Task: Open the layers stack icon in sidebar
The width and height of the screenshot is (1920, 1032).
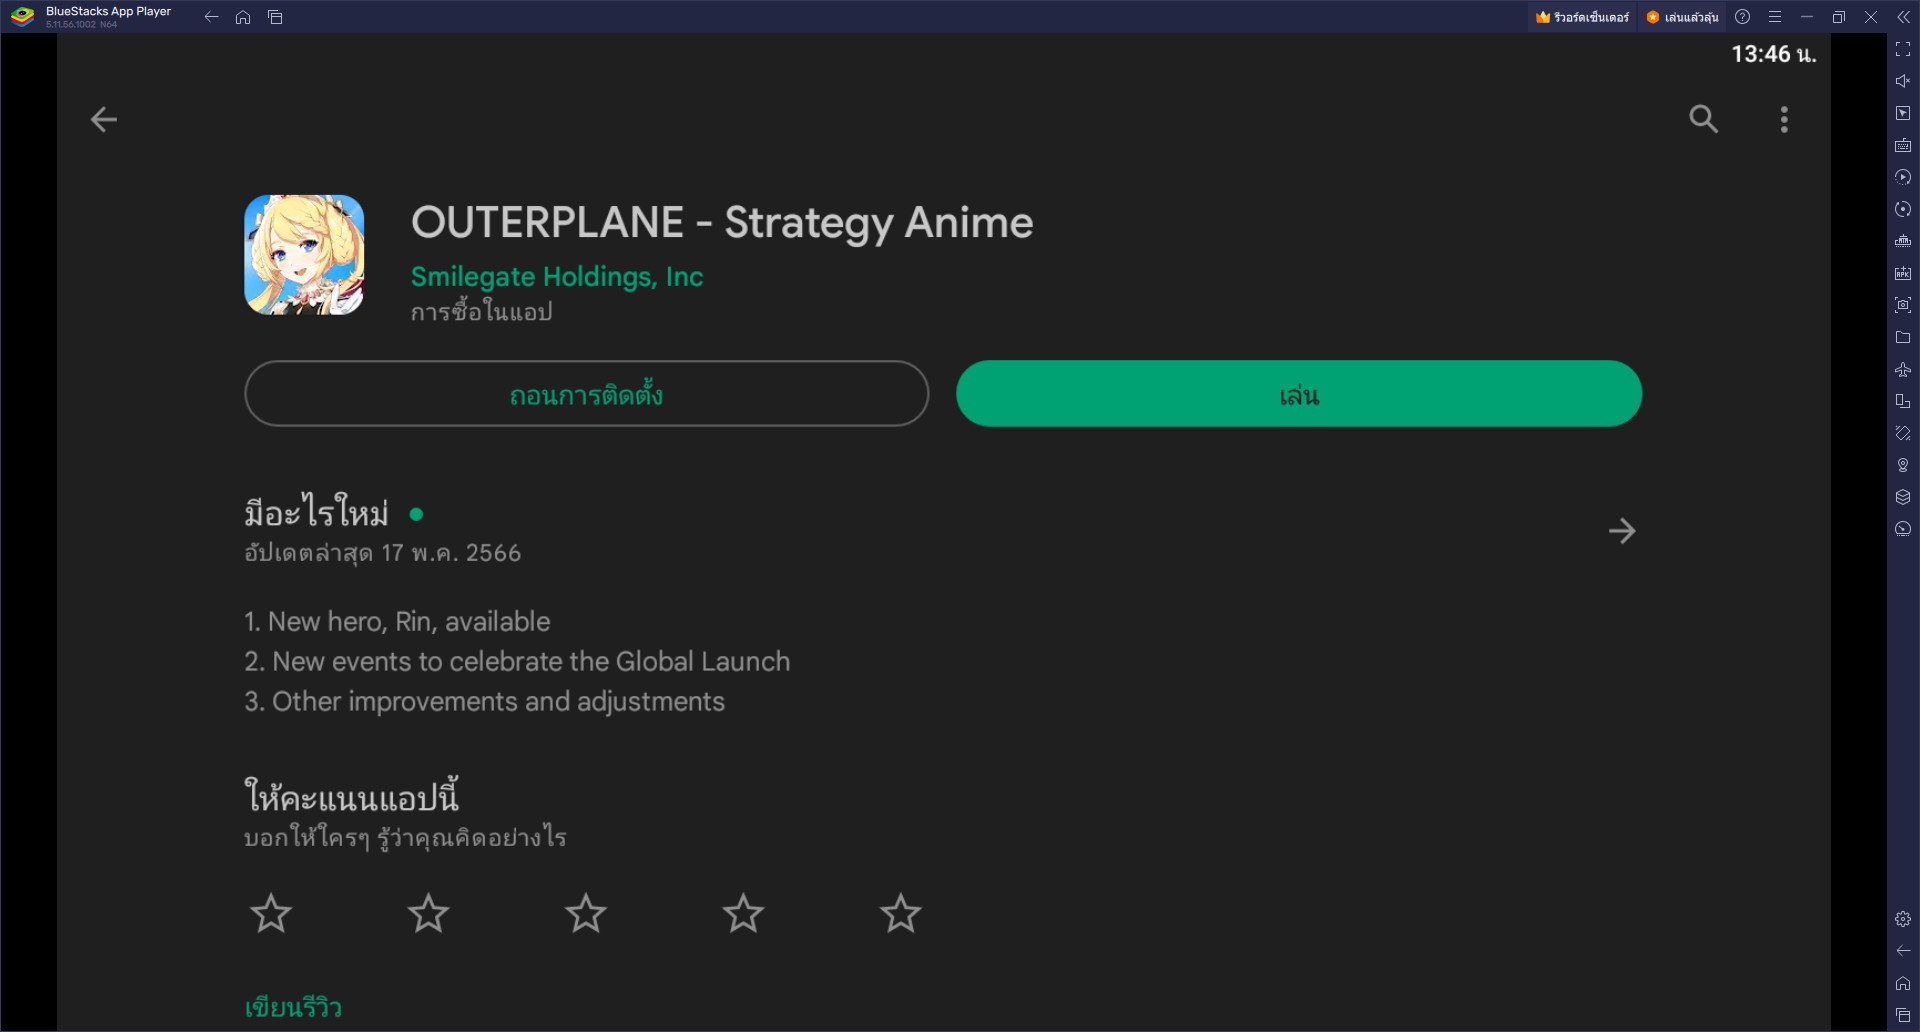Action: [x=1903, y=497]
